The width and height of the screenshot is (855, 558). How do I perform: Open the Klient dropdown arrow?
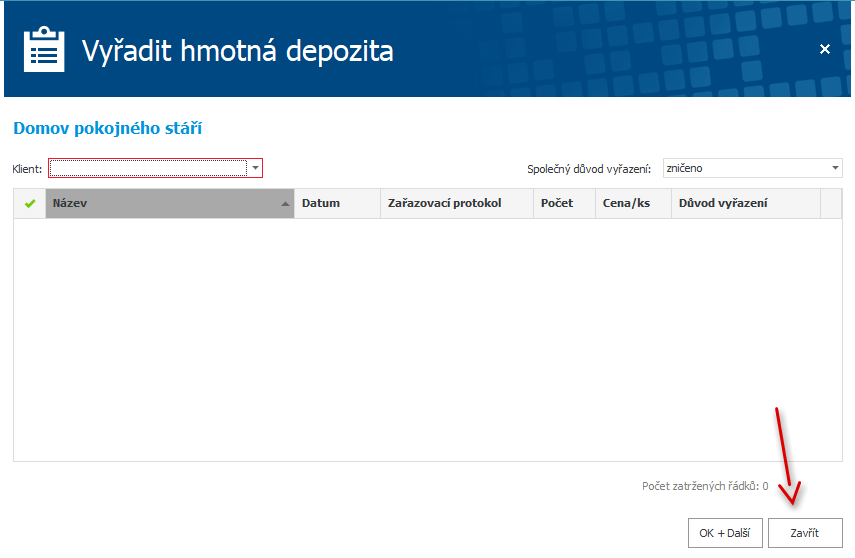tap(255, 168)
